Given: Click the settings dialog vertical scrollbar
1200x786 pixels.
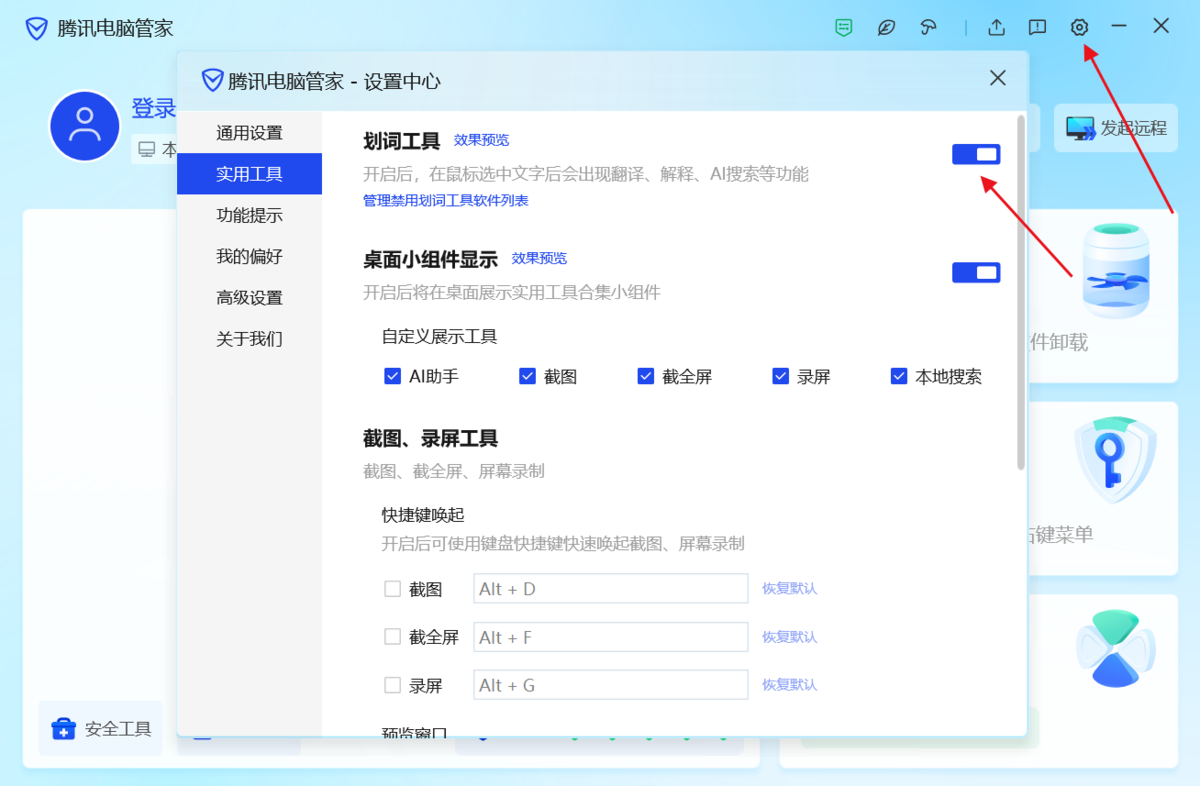Looking at the screenshot, I should (x=1020, y=292).
